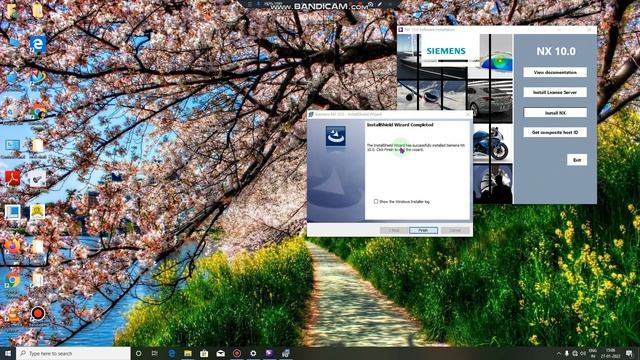Open the network icon in the system tray
The width and height of the screenshot is (640, 360).
575,353
